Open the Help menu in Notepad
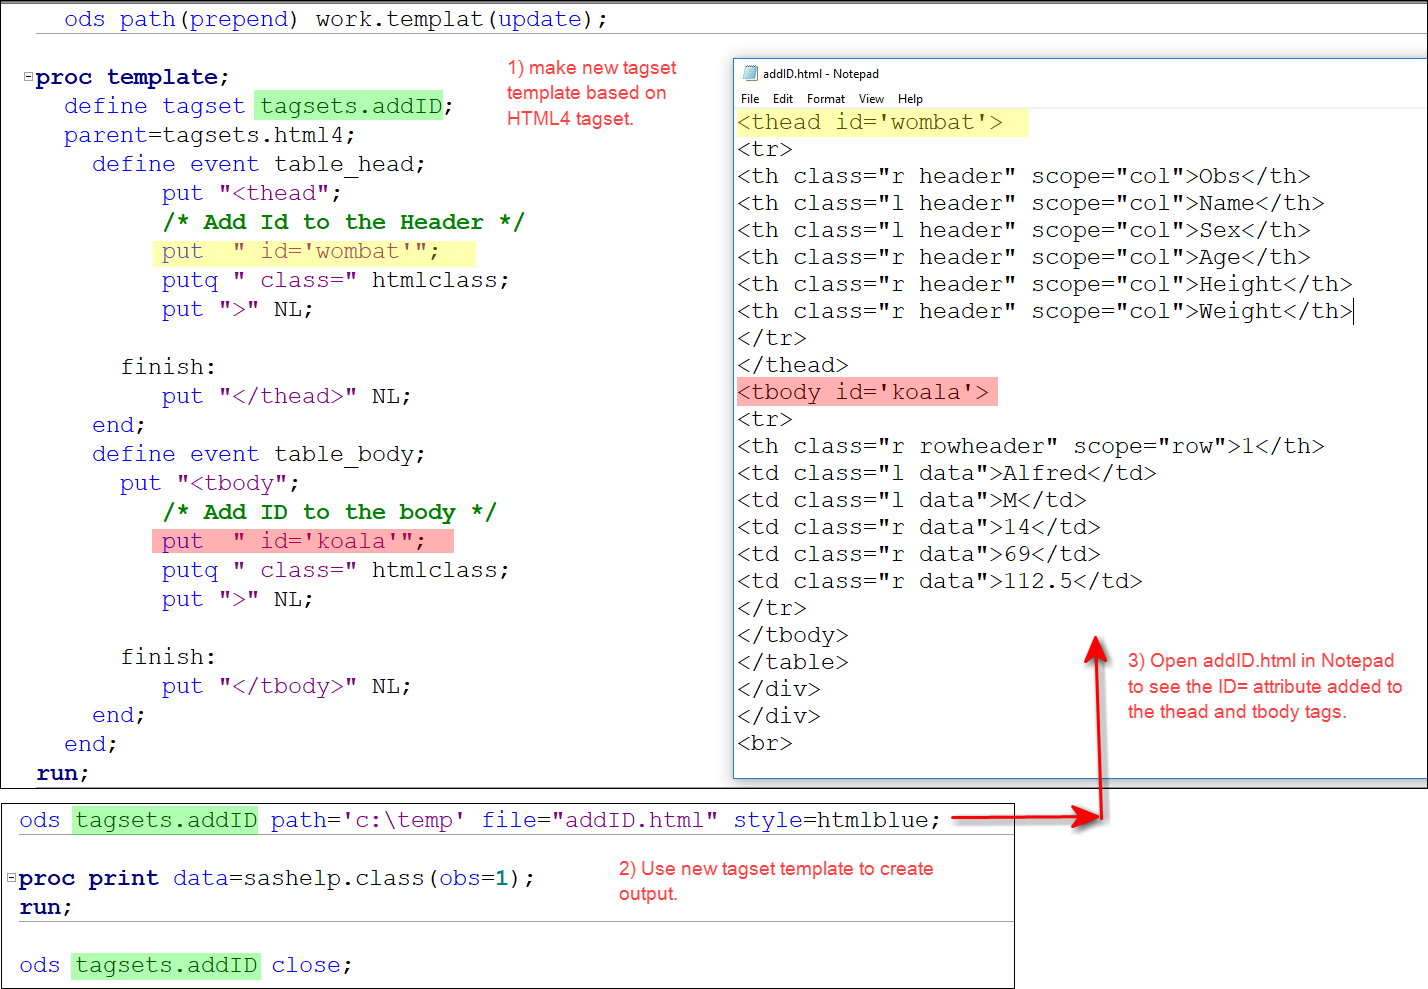 (910, 99)
